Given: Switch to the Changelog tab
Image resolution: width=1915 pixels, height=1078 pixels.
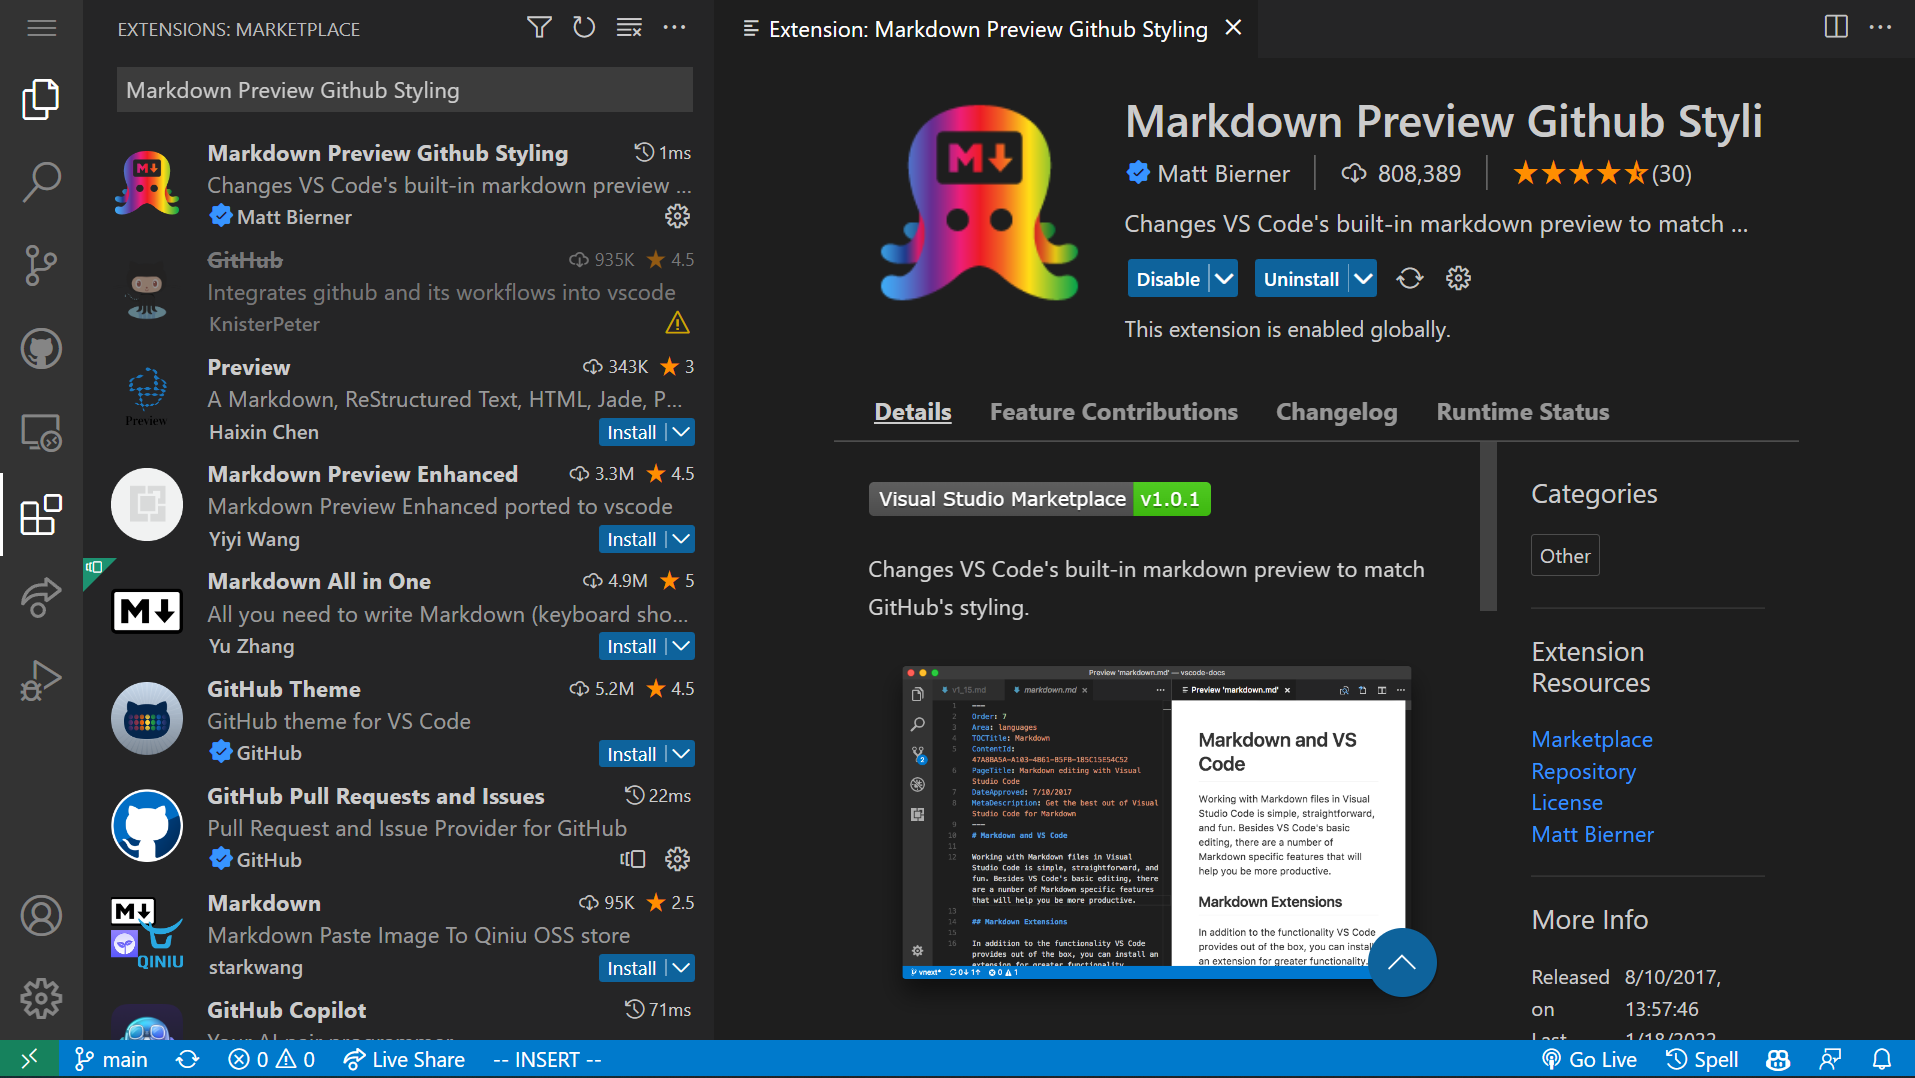Looking at the screenshot, I should point(1337,412).
